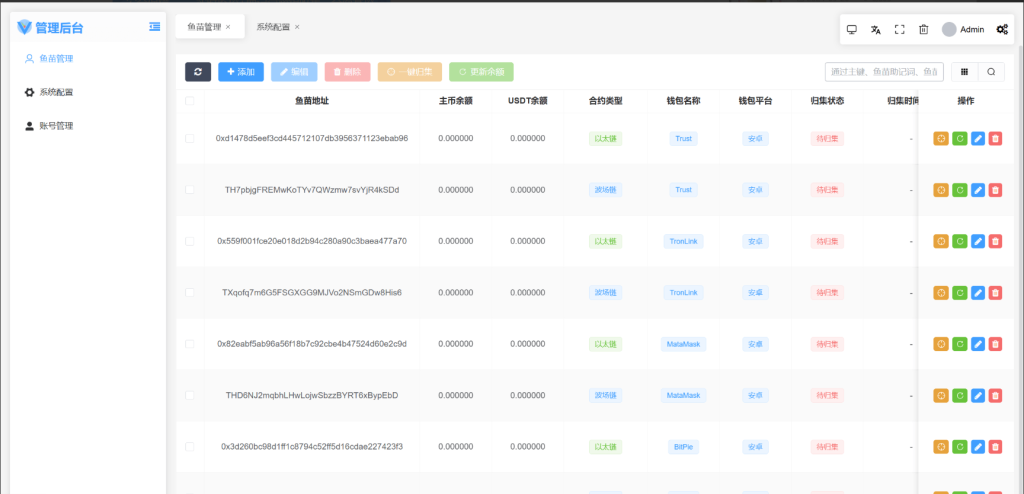This screenshot has width=1024, height=494.
Task: Click orange collect icon for 0xd1478d5eef row
Action: coord(940,139)
